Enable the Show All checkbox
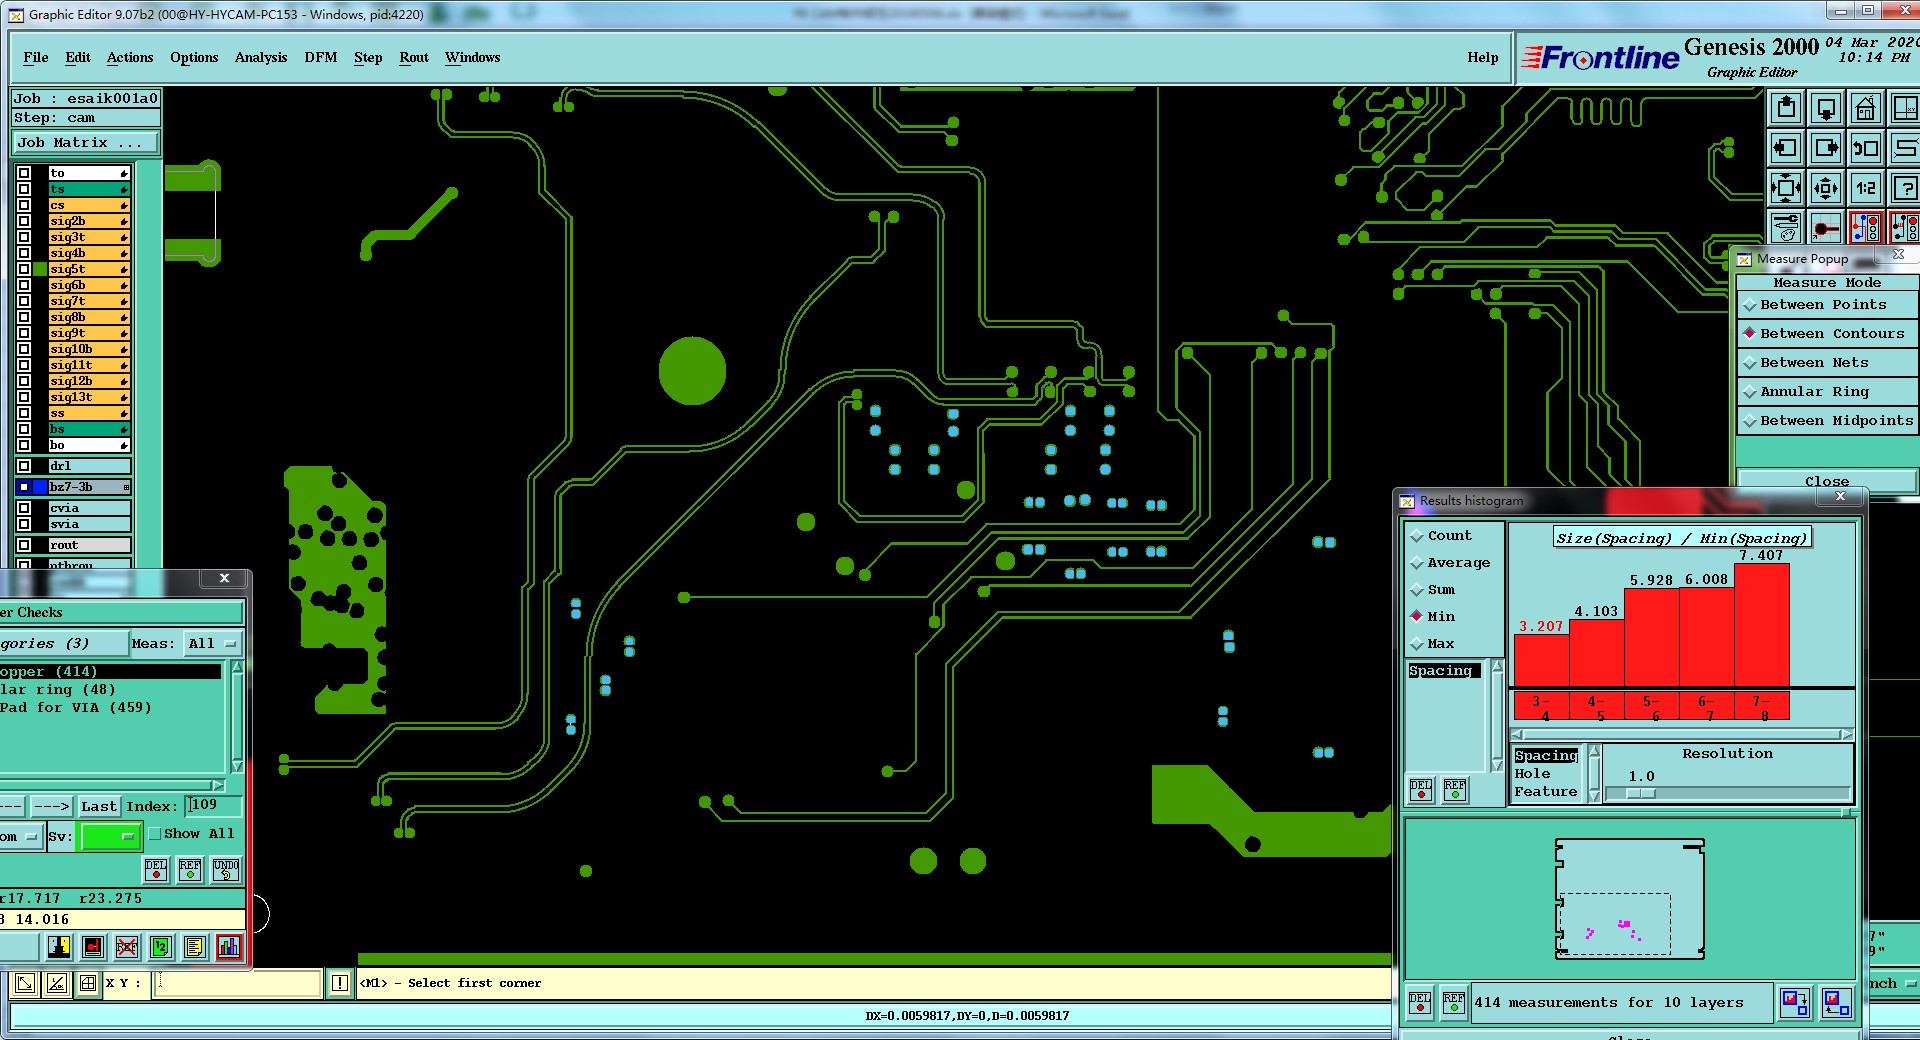Image resolution: width=1920 pixels, height=1040 pixels. tap(155, 833)
